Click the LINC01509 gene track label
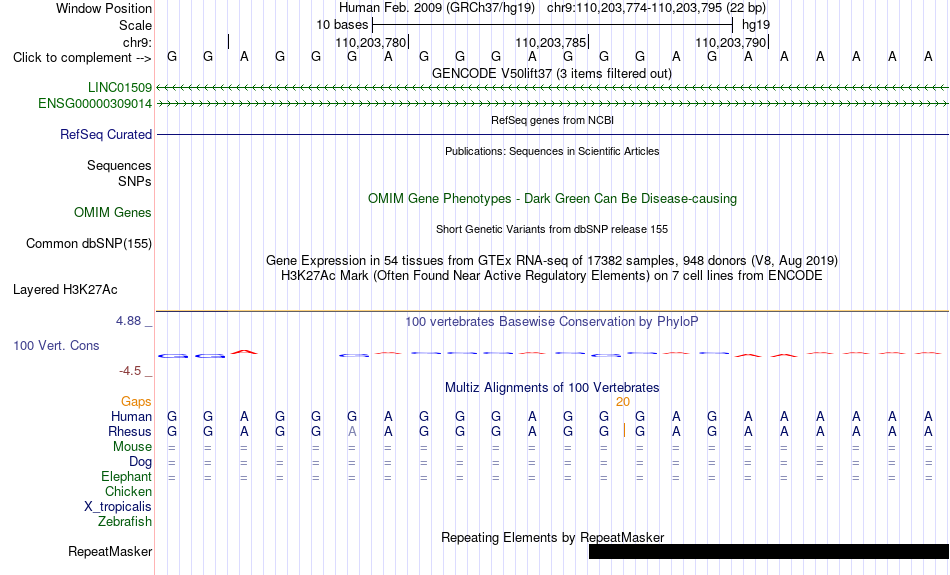950x575 pixels. 119,88
